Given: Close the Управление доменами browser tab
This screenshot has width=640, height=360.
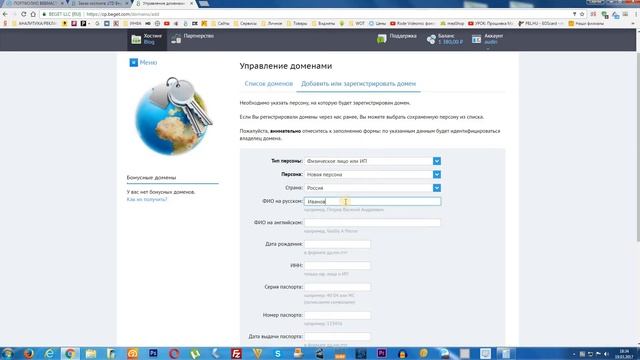Looking at the screenshot, I should tap(191, 3).
